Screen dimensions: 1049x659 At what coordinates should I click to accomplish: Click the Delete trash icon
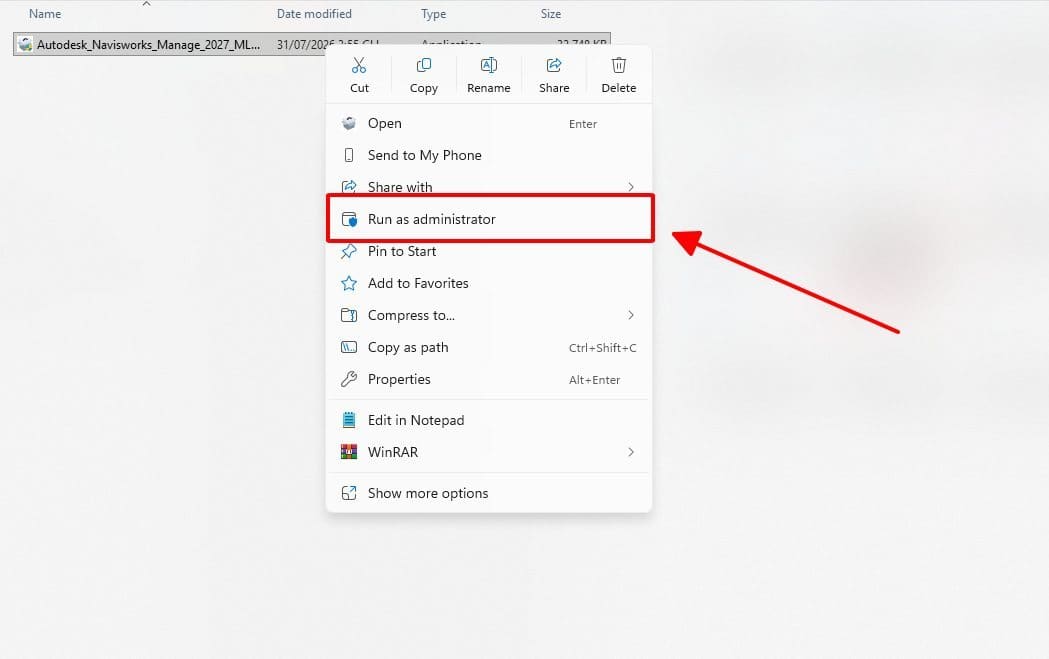coord(619,65)
